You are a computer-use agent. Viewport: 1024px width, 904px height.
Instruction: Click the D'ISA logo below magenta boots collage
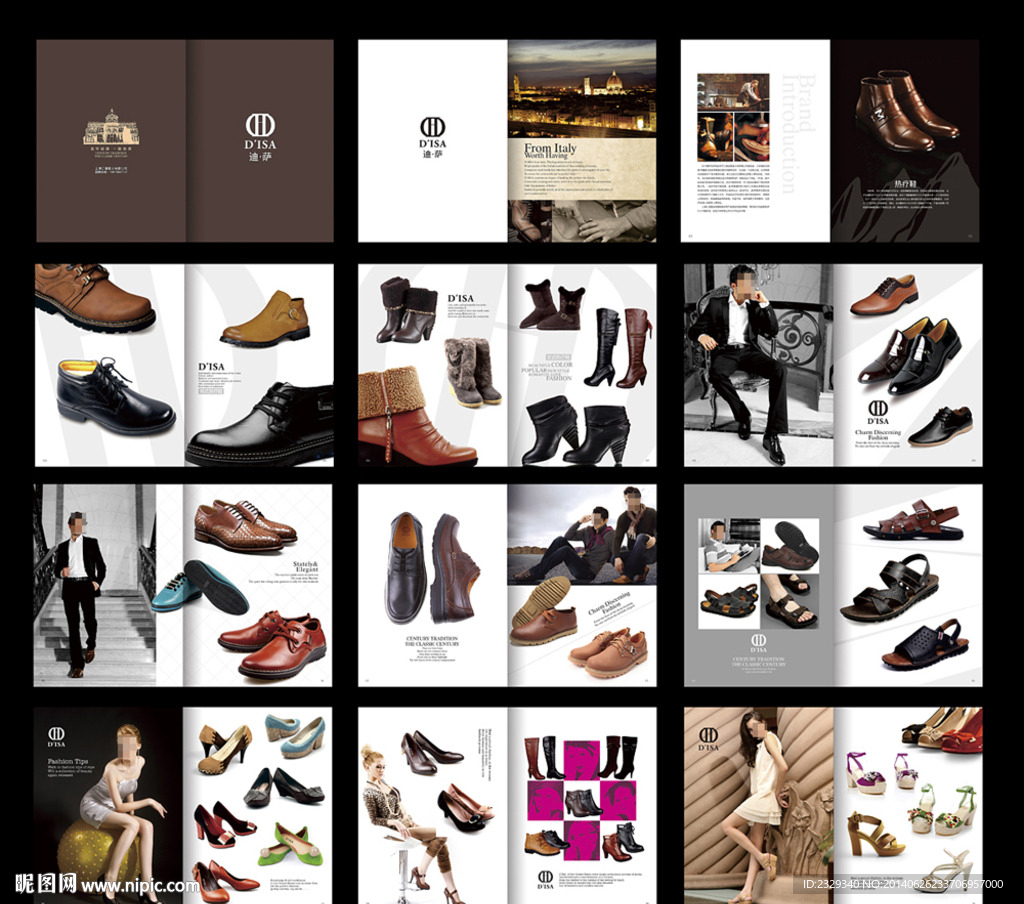(x=545, y=879)
